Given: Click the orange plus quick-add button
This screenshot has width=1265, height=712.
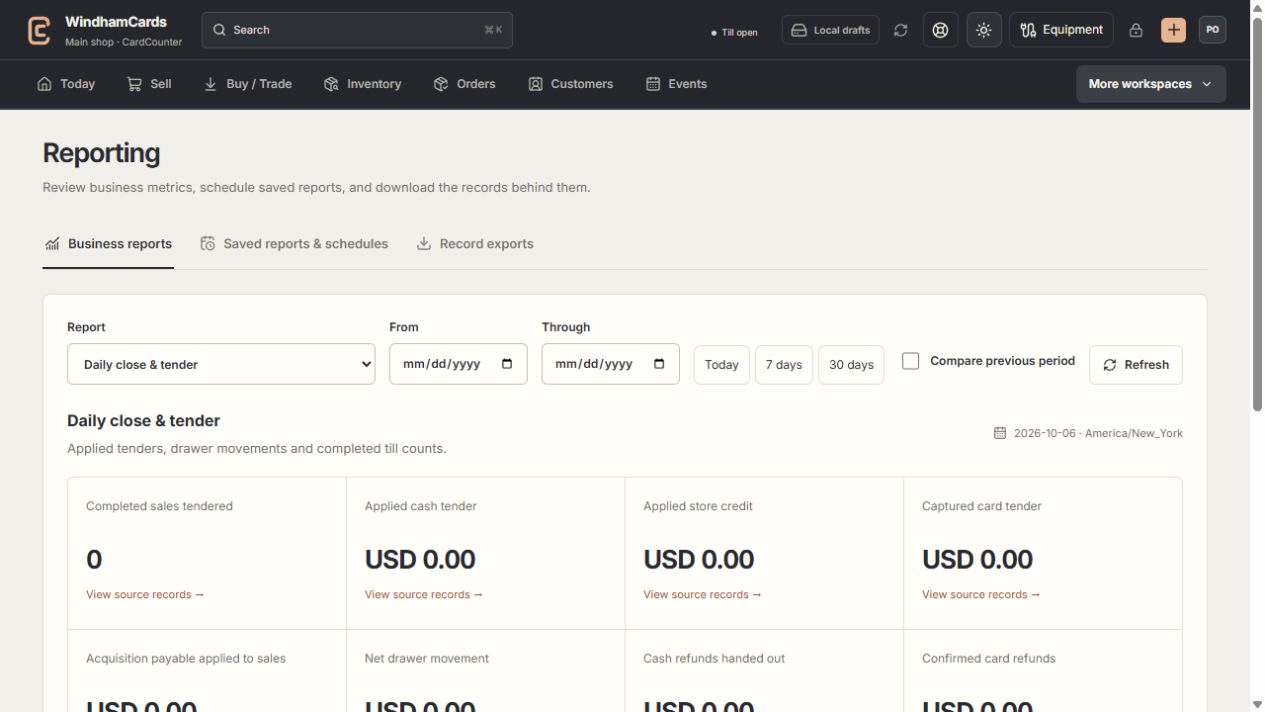Looking at the screenshot, I should (1174, 30).
